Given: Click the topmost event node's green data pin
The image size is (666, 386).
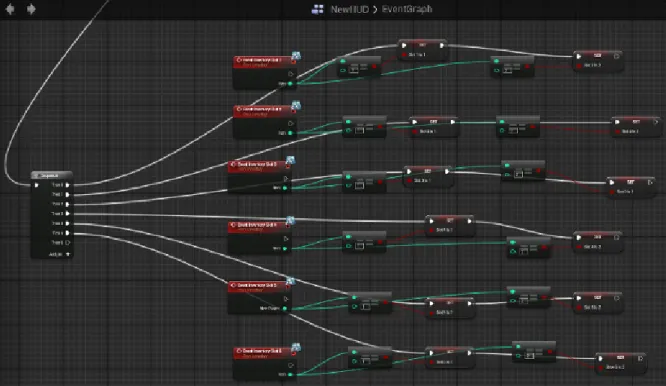Looking at the screenshot, I should tap(290, 84).
